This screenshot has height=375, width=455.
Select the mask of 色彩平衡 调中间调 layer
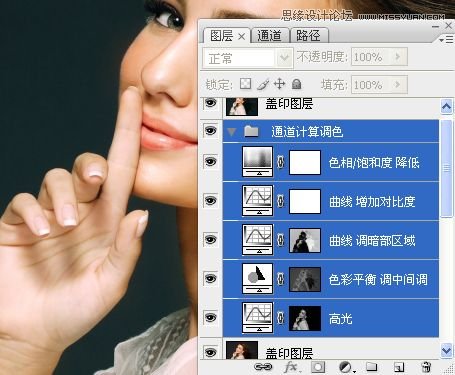point(305,279)
